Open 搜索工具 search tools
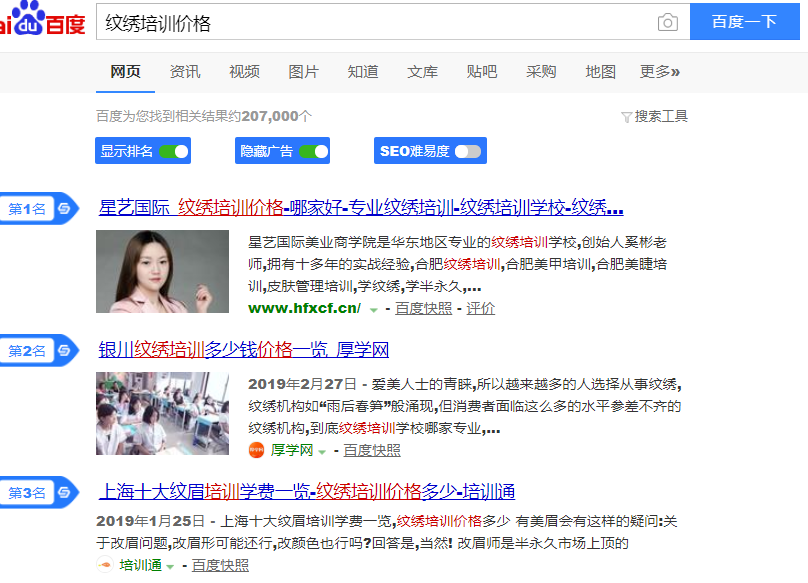The width and height of the screenshot is (808, 583). click(661, 116)
